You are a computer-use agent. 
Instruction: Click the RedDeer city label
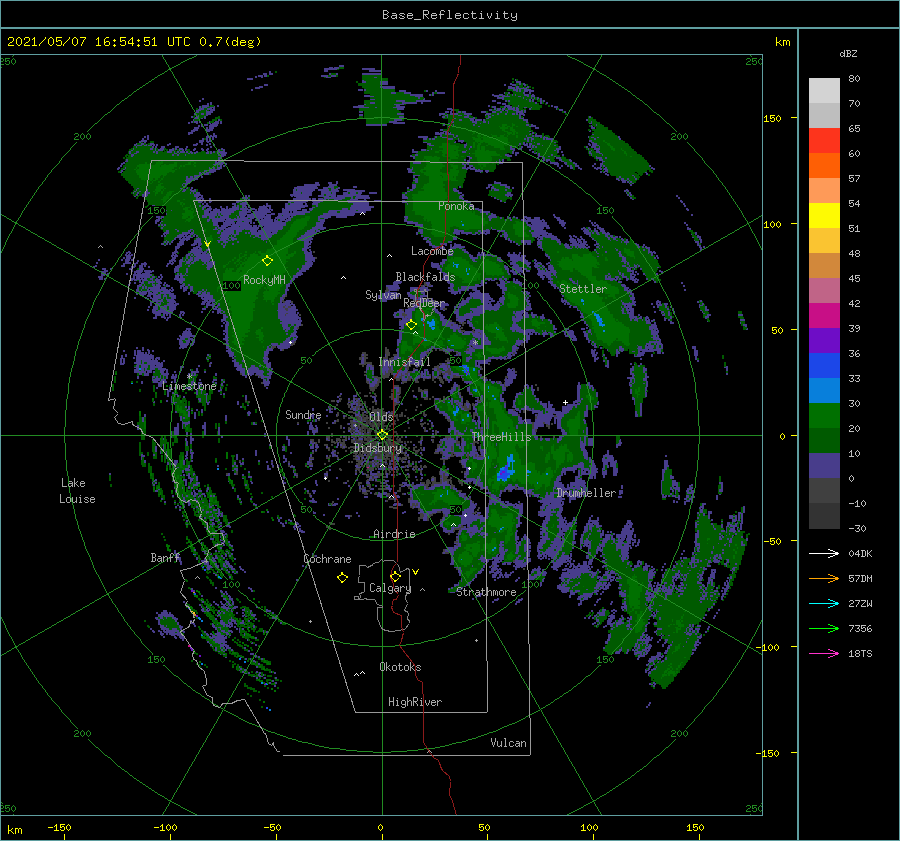424,303
